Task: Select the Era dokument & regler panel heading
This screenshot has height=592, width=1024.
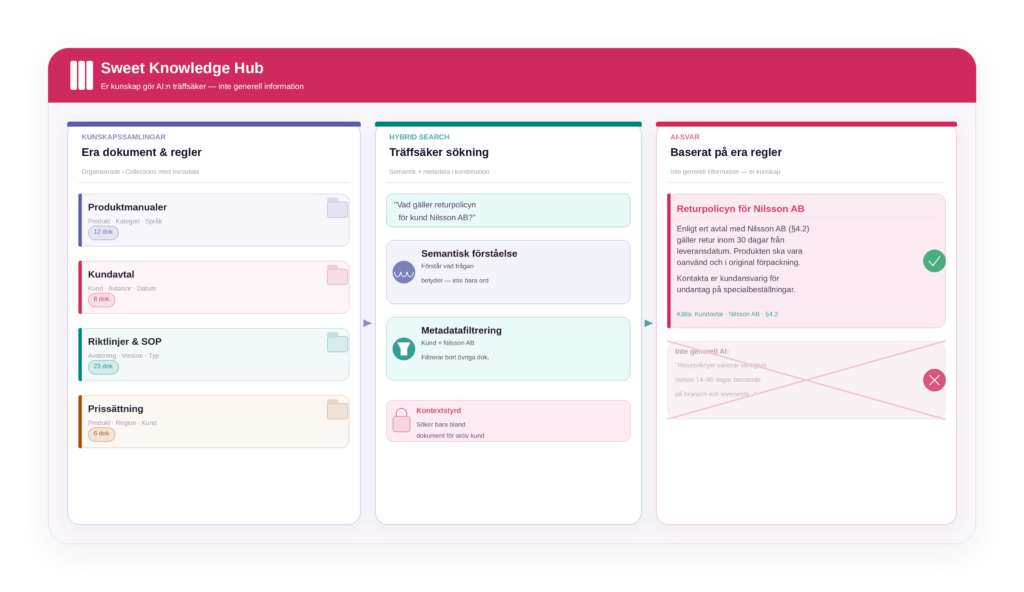Action: 141,152
